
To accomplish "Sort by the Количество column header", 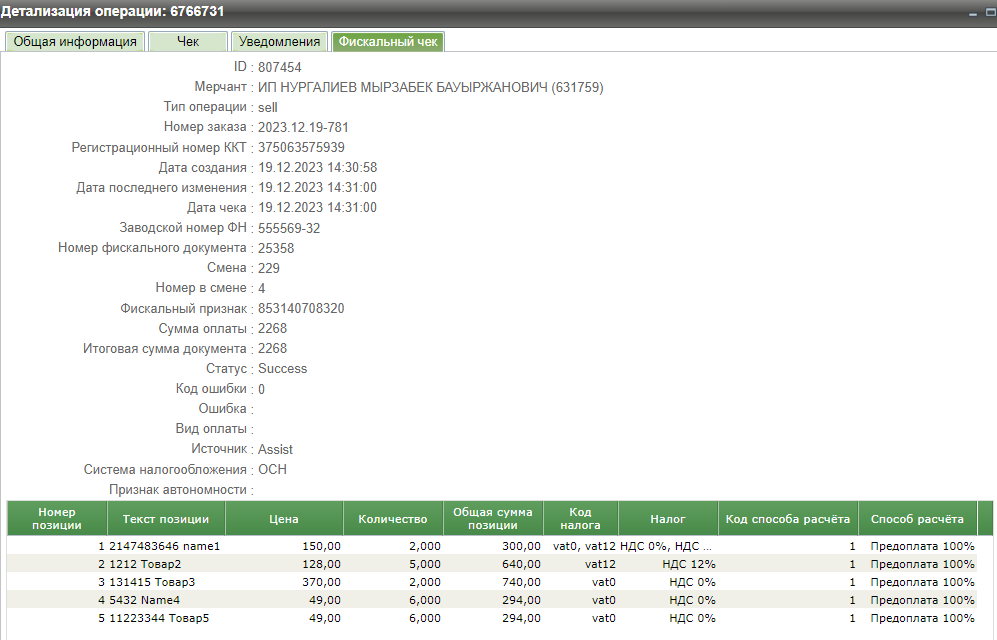I will pyautogui.click(x=393, y=519).
